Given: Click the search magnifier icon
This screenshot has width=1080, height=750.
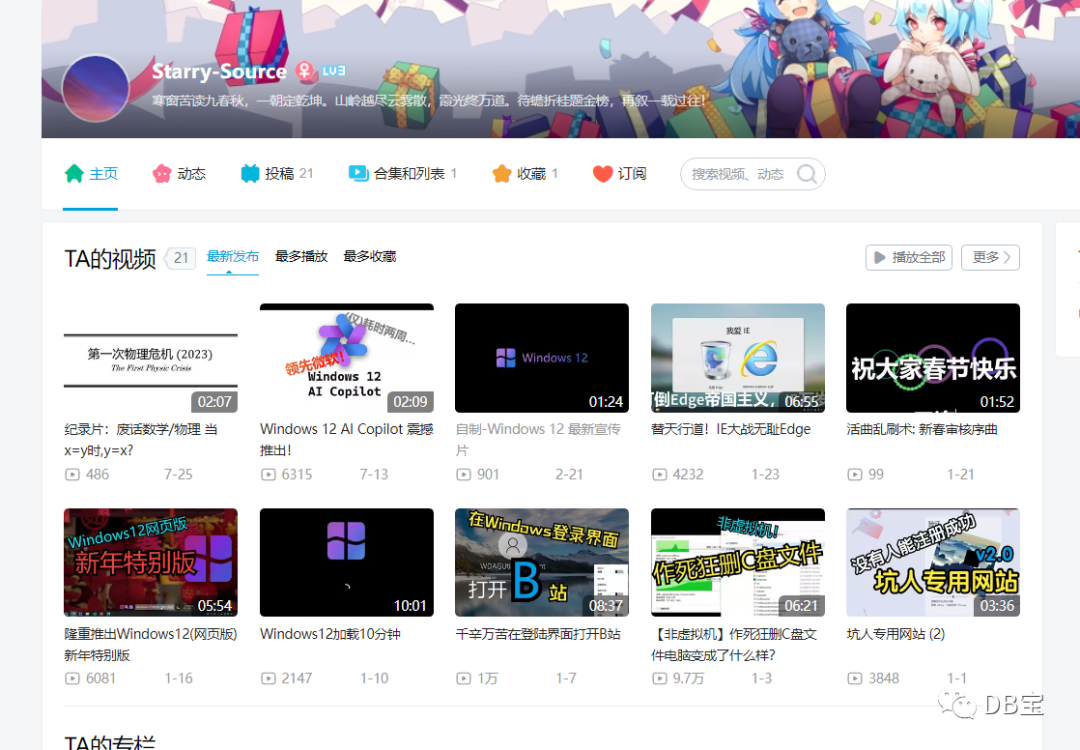Looking at the screenshot, I should 807,174.
